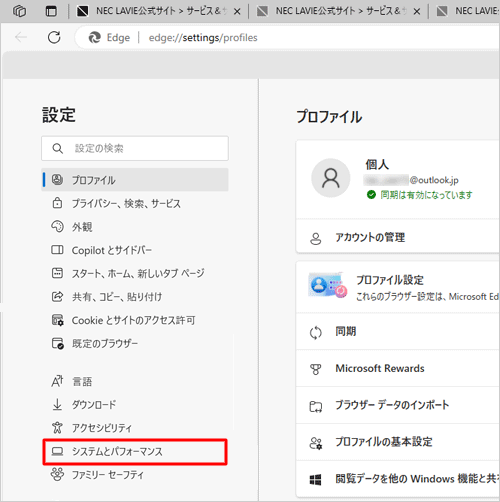
Task: Click the profile avatar picture
Action: [330, 178]
